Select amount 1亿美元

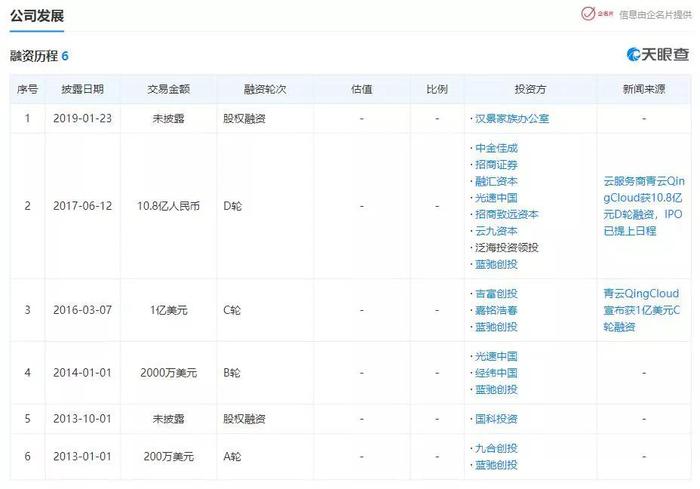(168, 310)
